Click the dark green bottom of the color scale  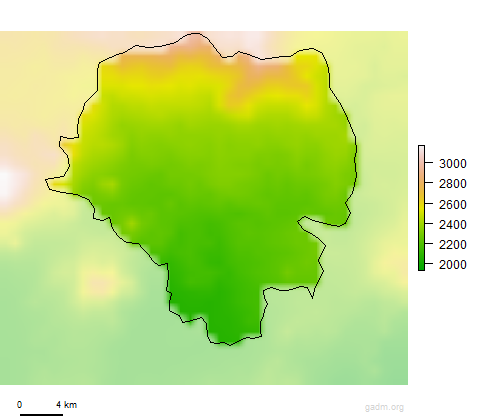pos(421,266)
